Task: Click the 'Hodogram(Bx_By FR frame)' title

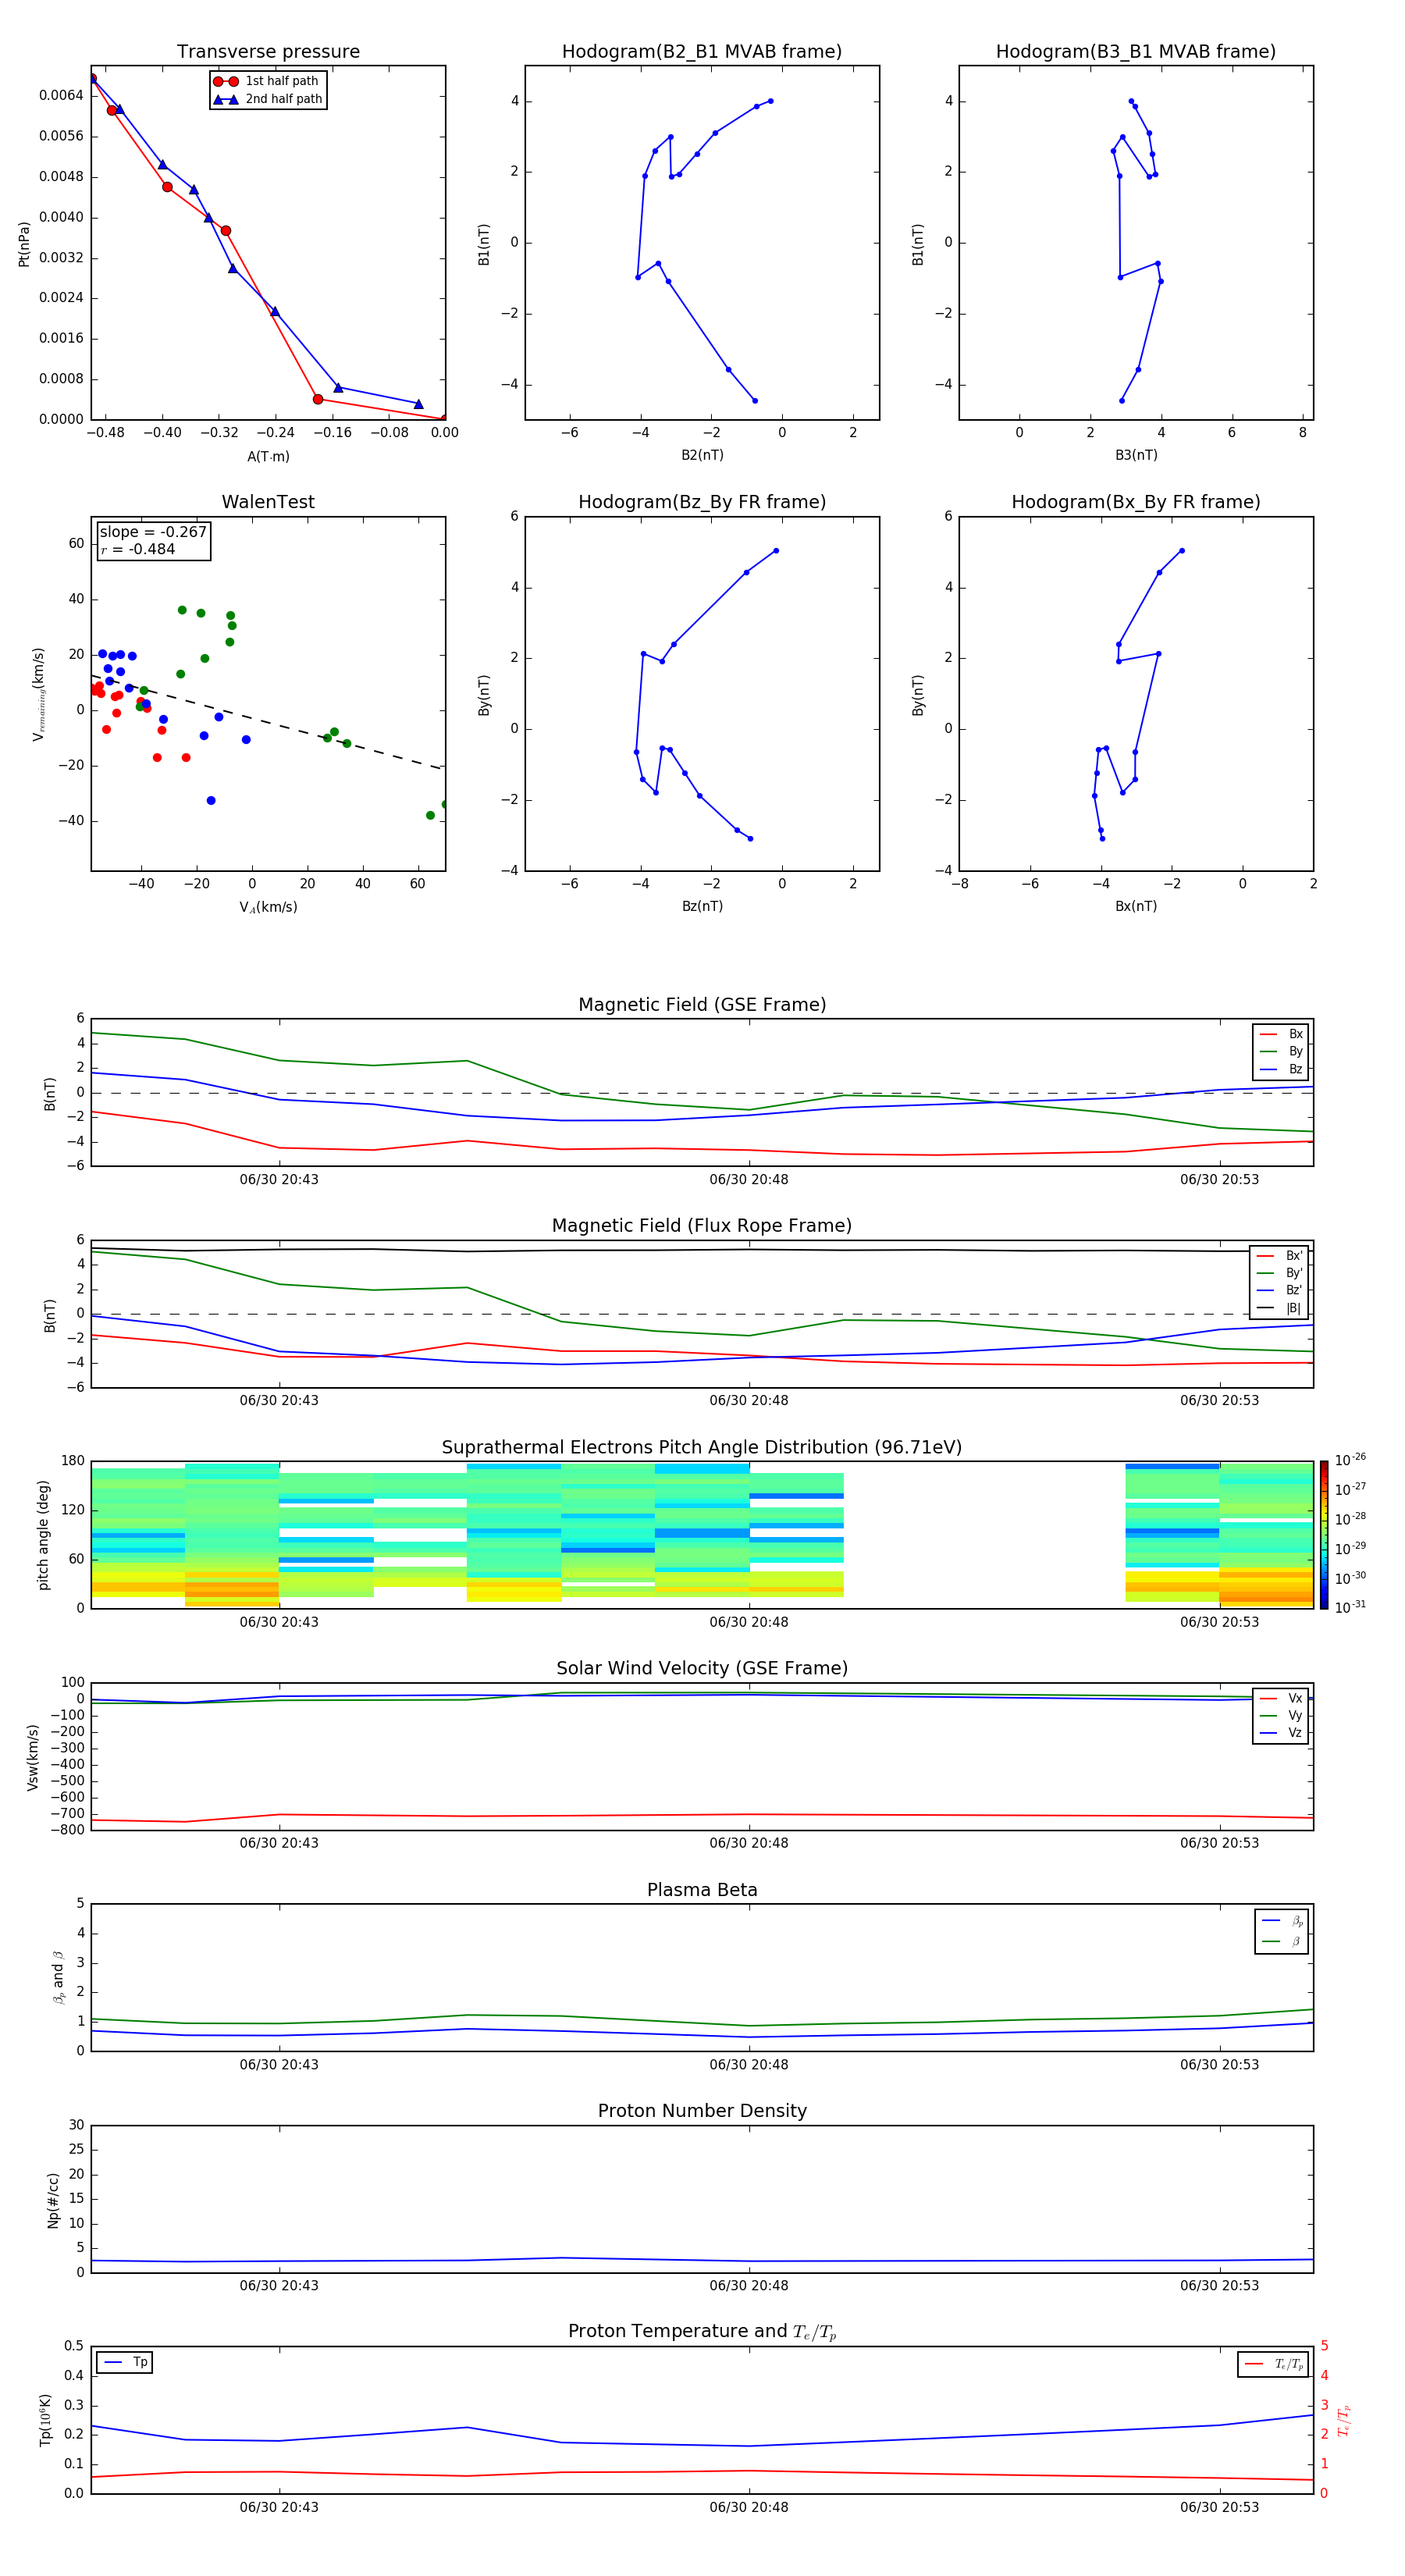Action: [1136, 502]
